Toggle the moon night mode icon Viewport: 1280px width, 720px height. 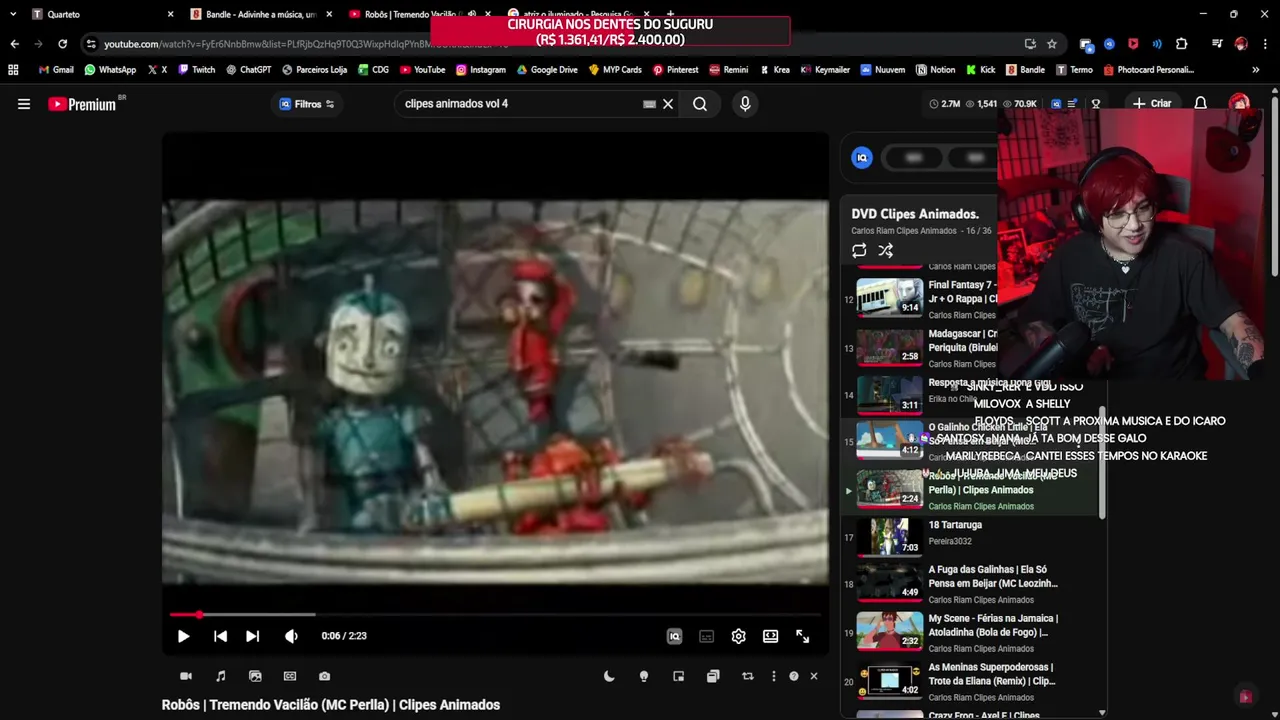pyautogui.click(x=609, y=676)
